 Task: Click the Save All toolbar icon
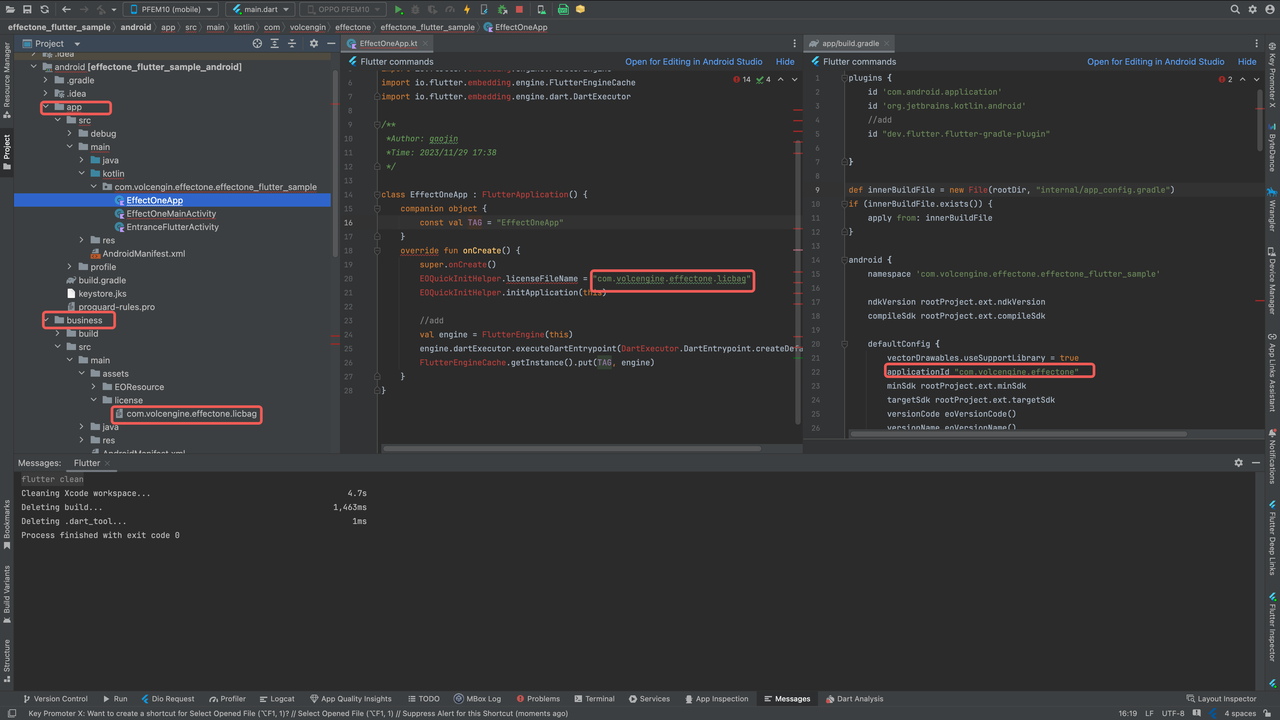click(29, 9)
